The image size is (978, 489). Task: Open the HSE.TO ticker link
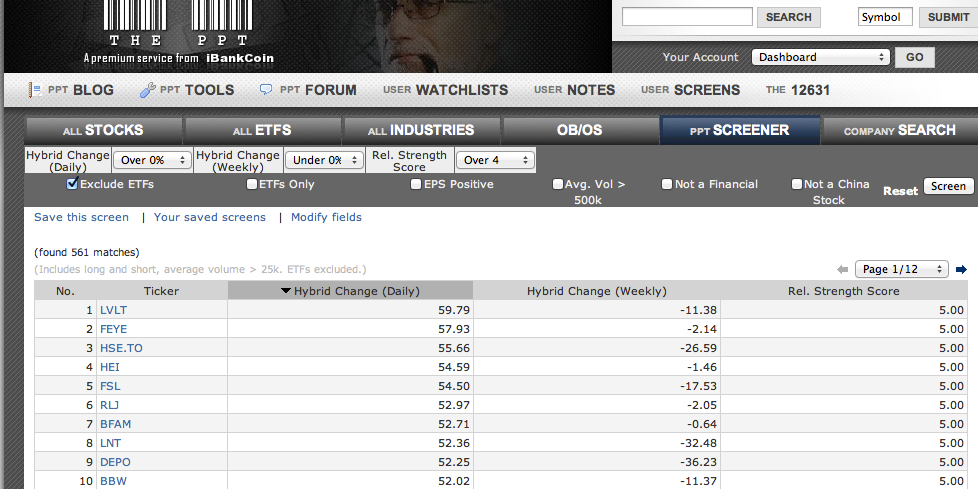pos(121,348)
